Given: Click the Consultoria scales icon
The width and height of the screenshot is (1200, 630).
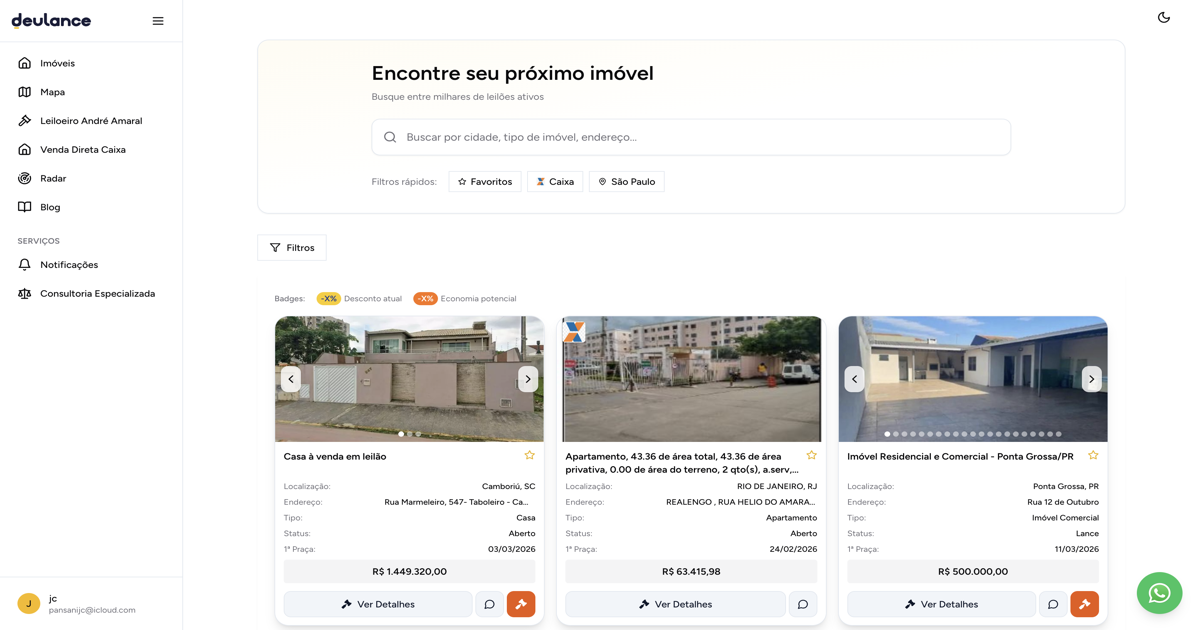Looking at the screenshot, I should (x=25, y=294).
